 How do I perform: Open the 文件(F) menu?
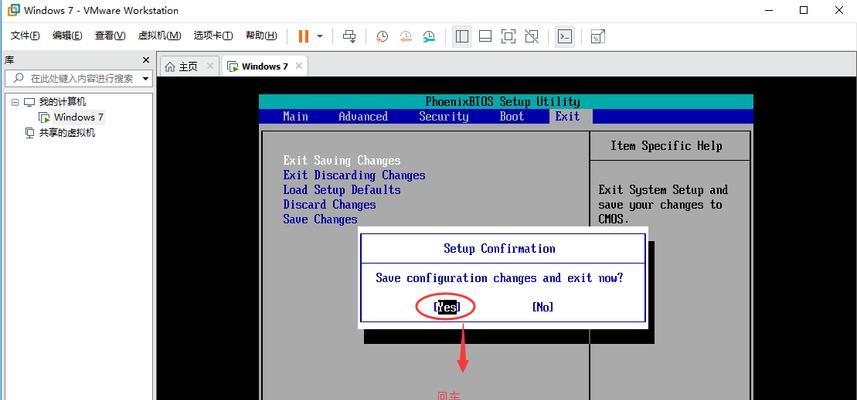click(x=25, y=36)
